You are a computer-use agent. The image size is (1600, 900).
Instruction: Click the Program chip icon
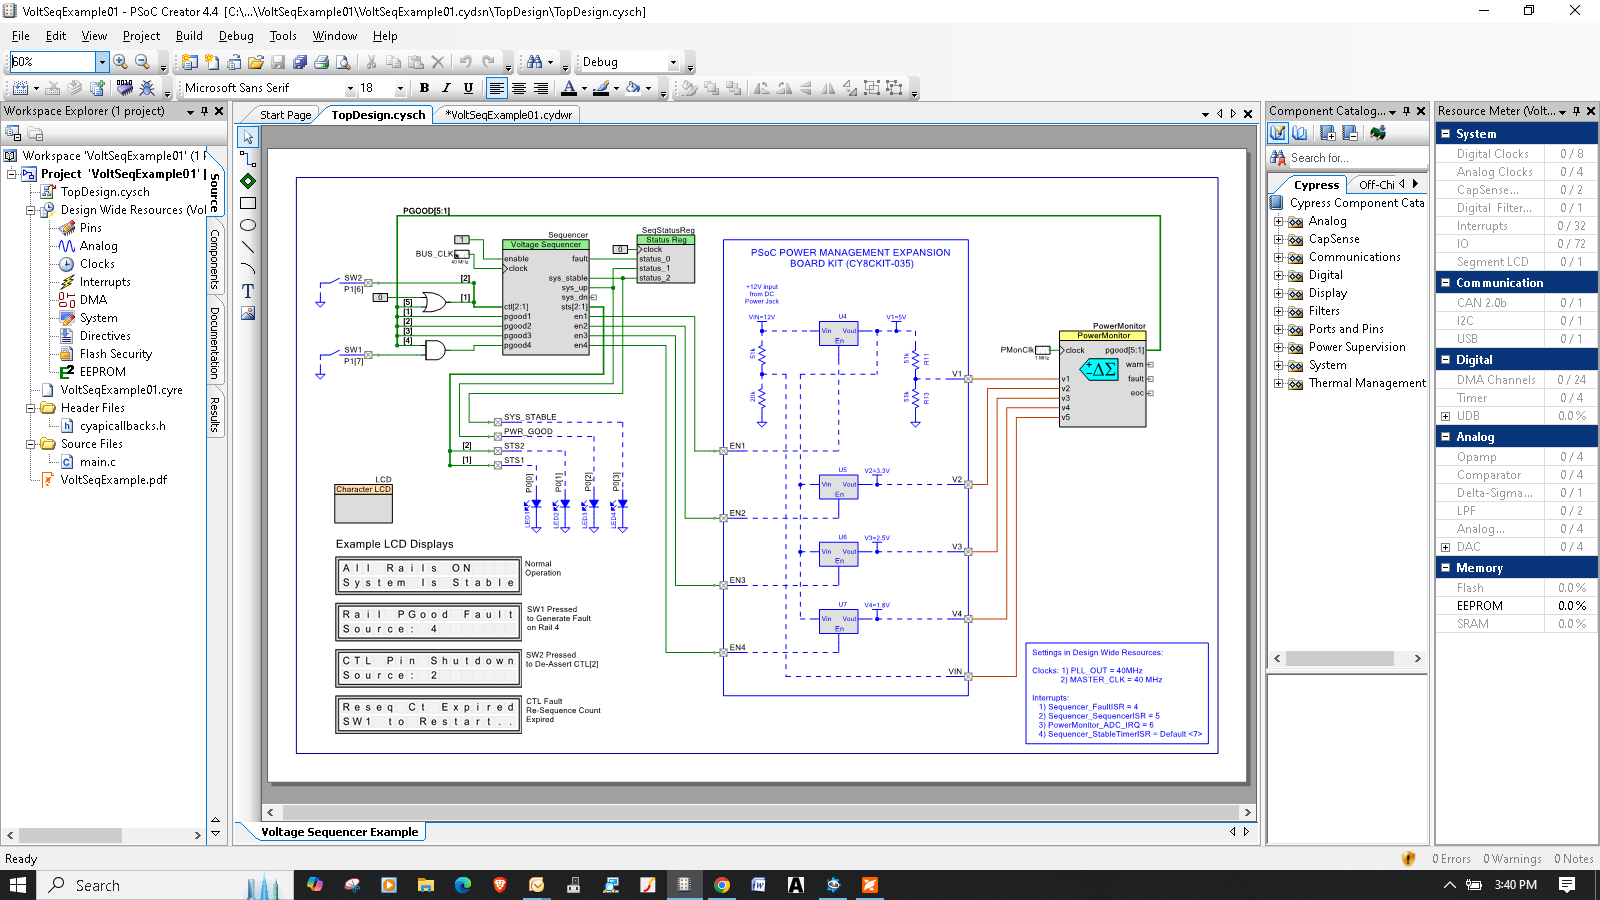click(x=125, y=88)
